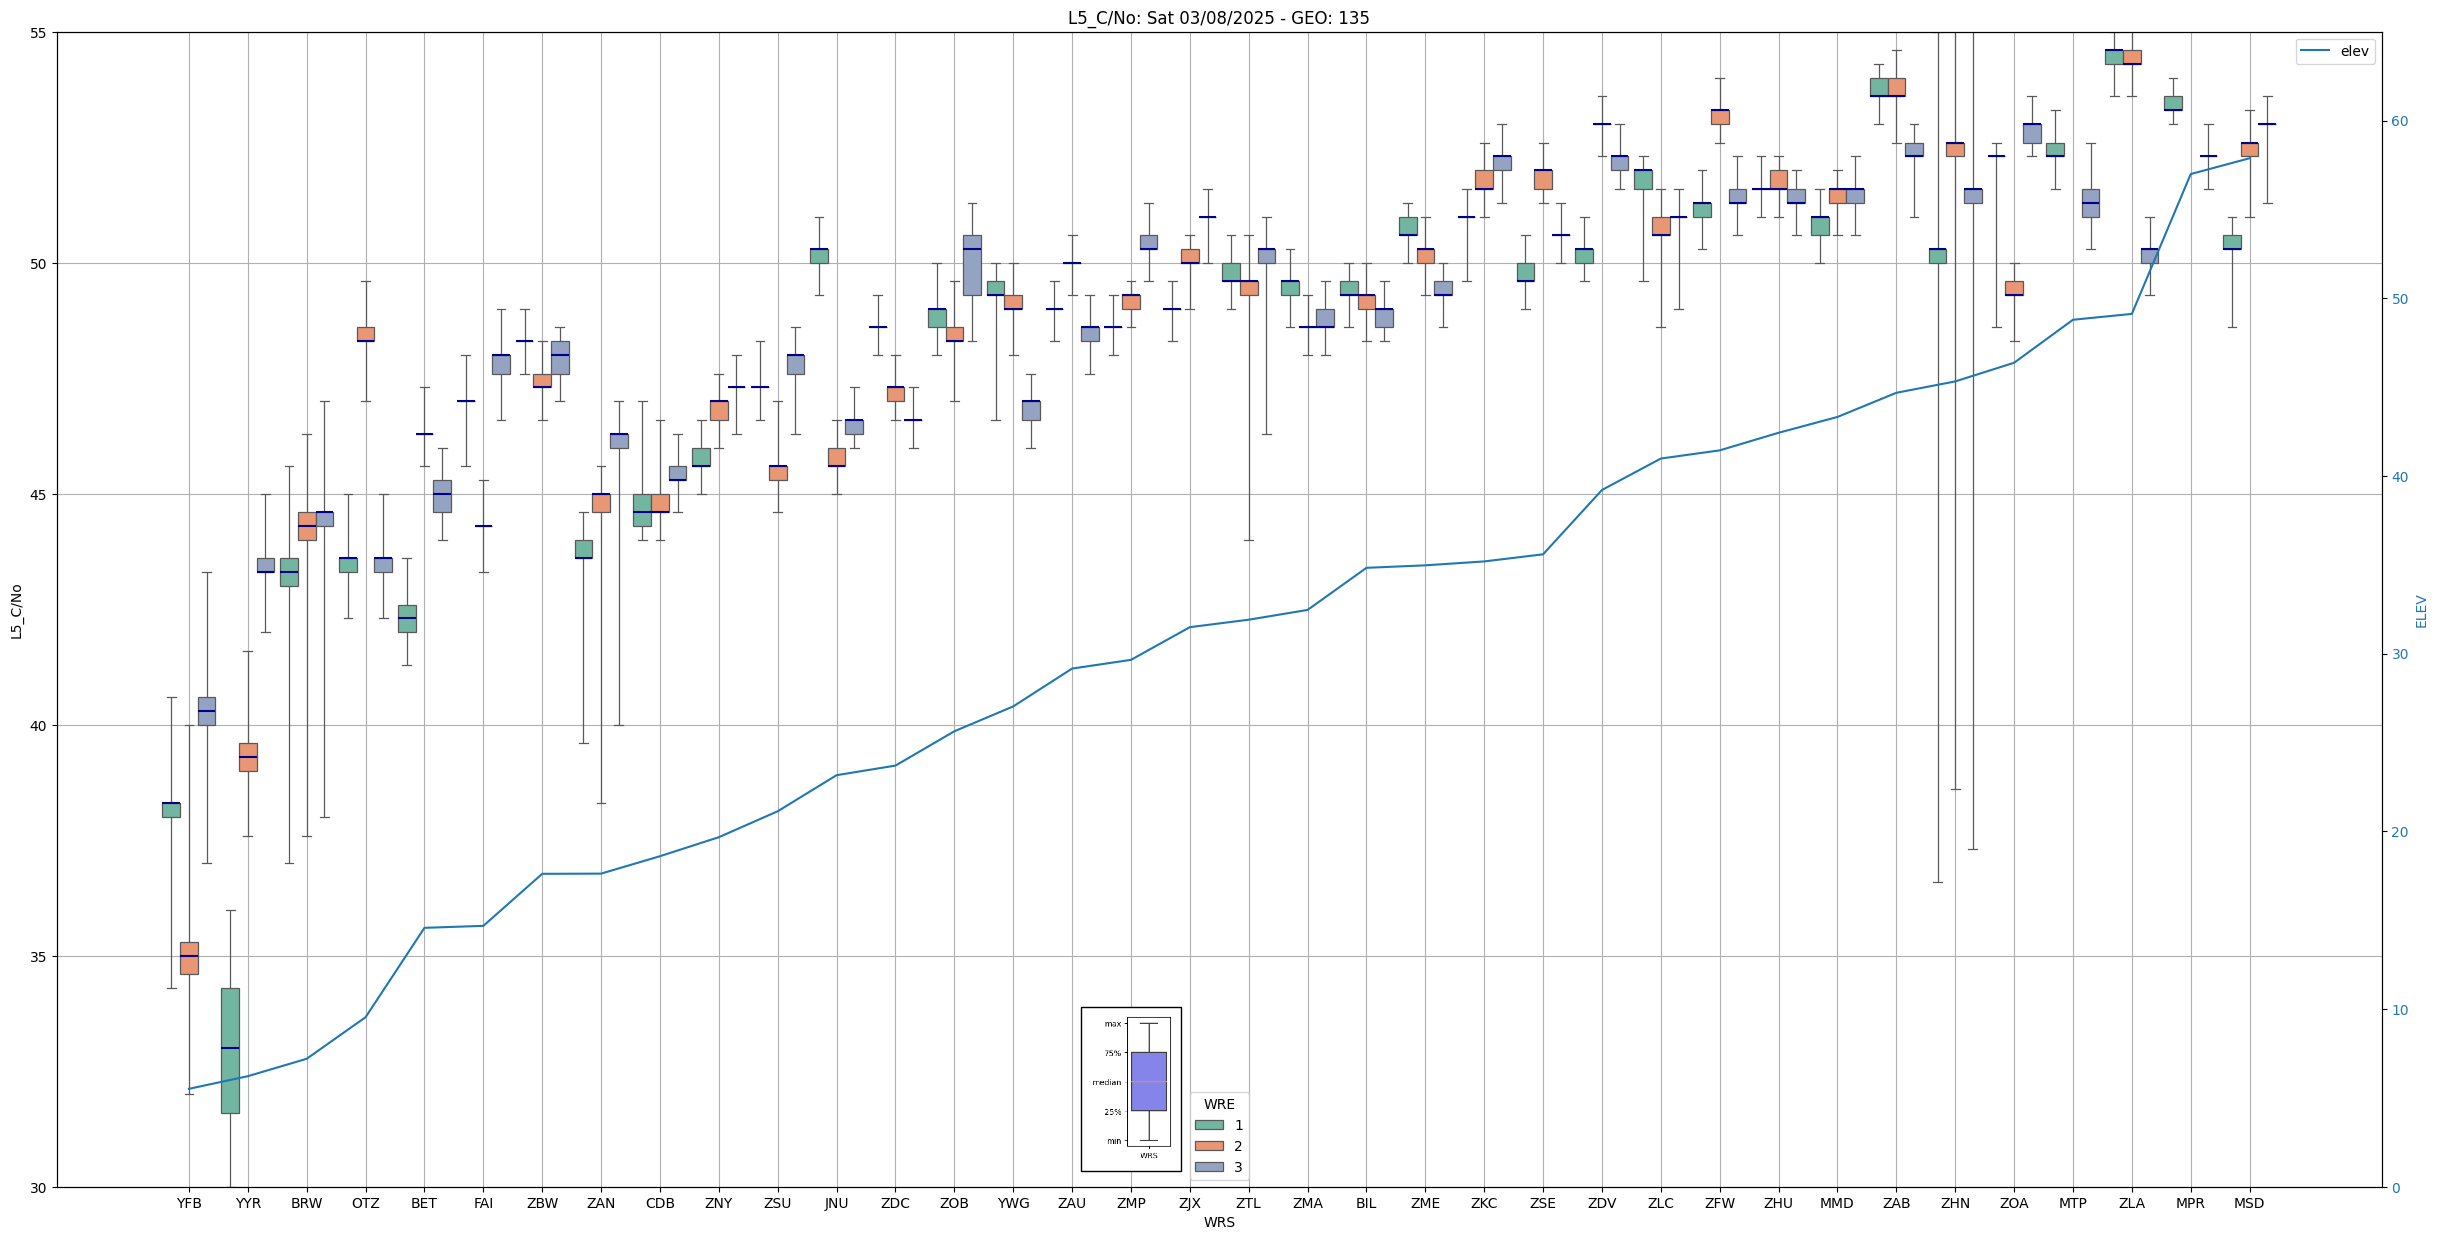Click the ZOB station tick label
The height and width of the screenshot is (1240, 2438).
coord(954,1203)
